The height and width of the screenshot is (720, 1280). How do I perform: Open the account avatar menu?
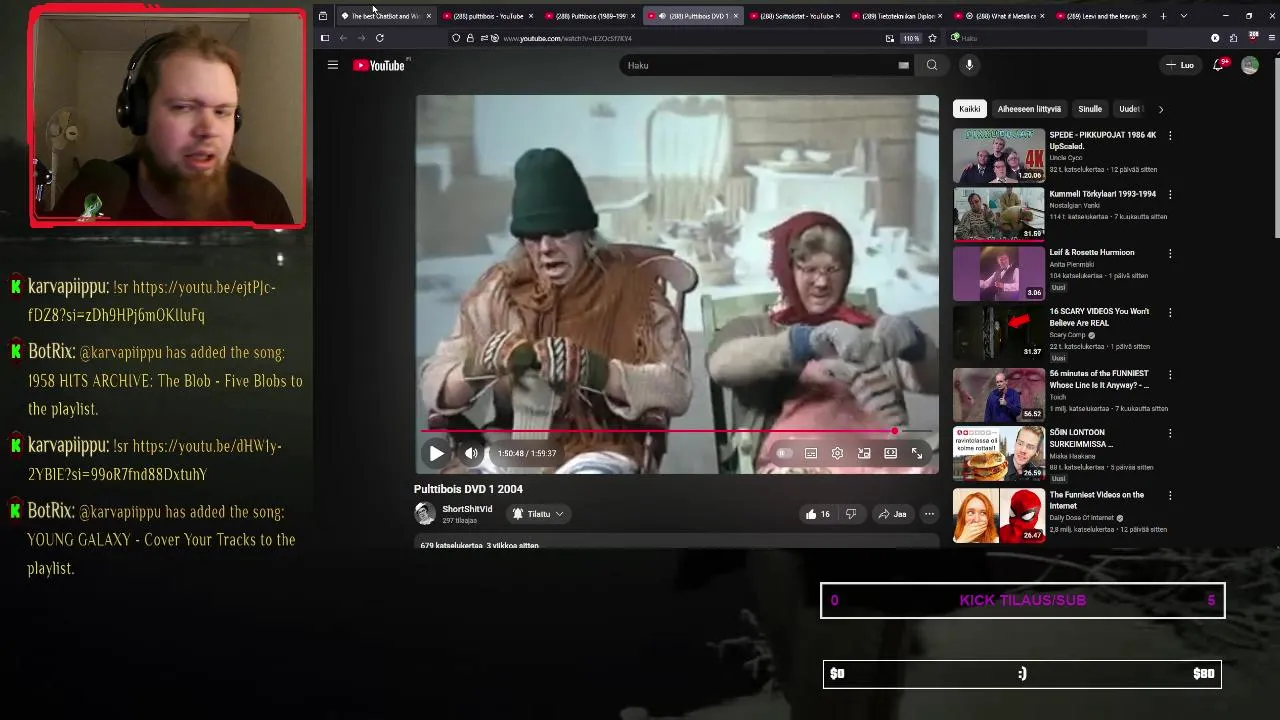coord(1250,65)
